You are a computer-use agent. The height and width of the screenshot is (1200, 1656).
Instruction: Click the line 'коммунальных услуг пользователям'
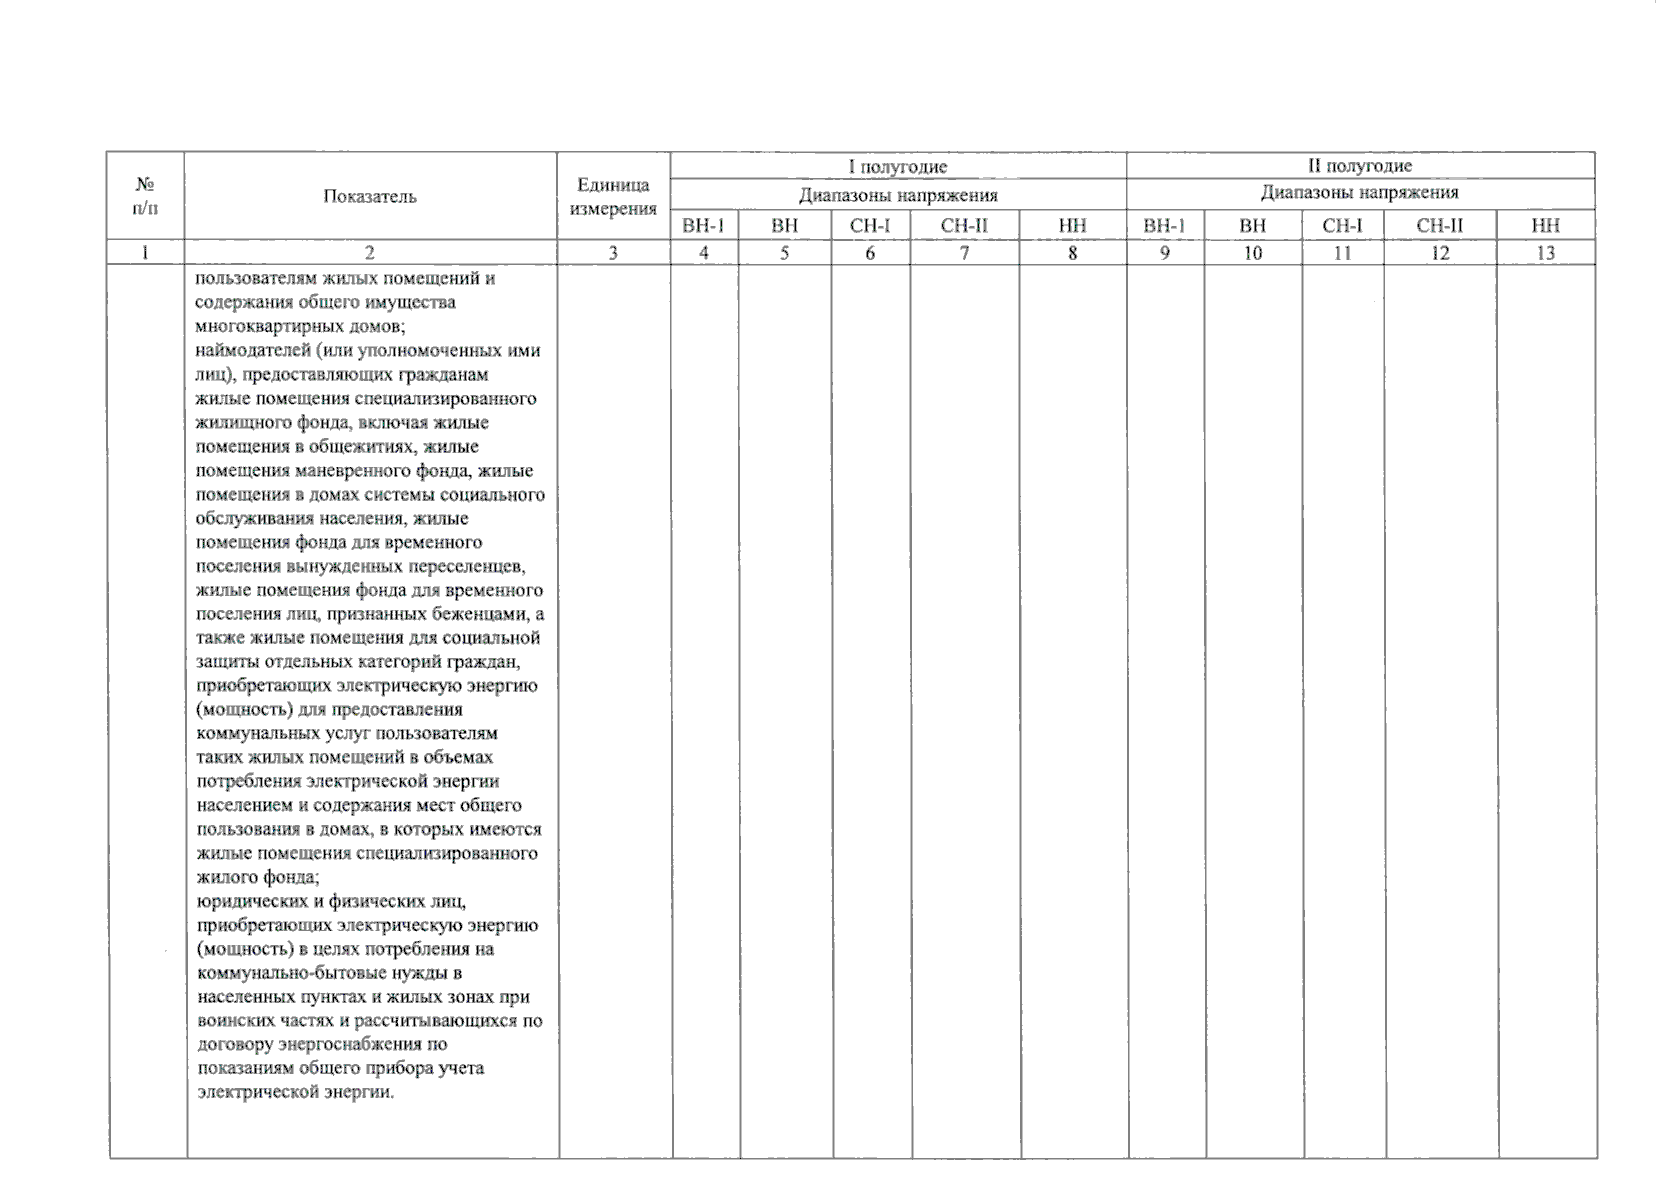tap(347, 733)
